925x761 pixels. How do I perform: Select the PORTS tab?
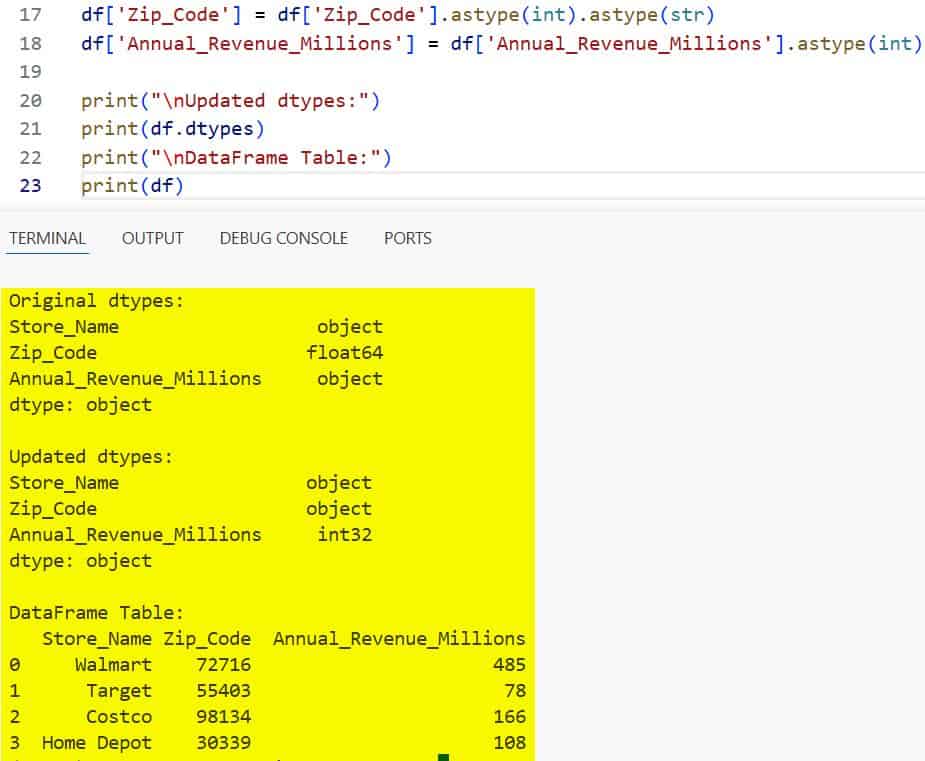(407, 238)
